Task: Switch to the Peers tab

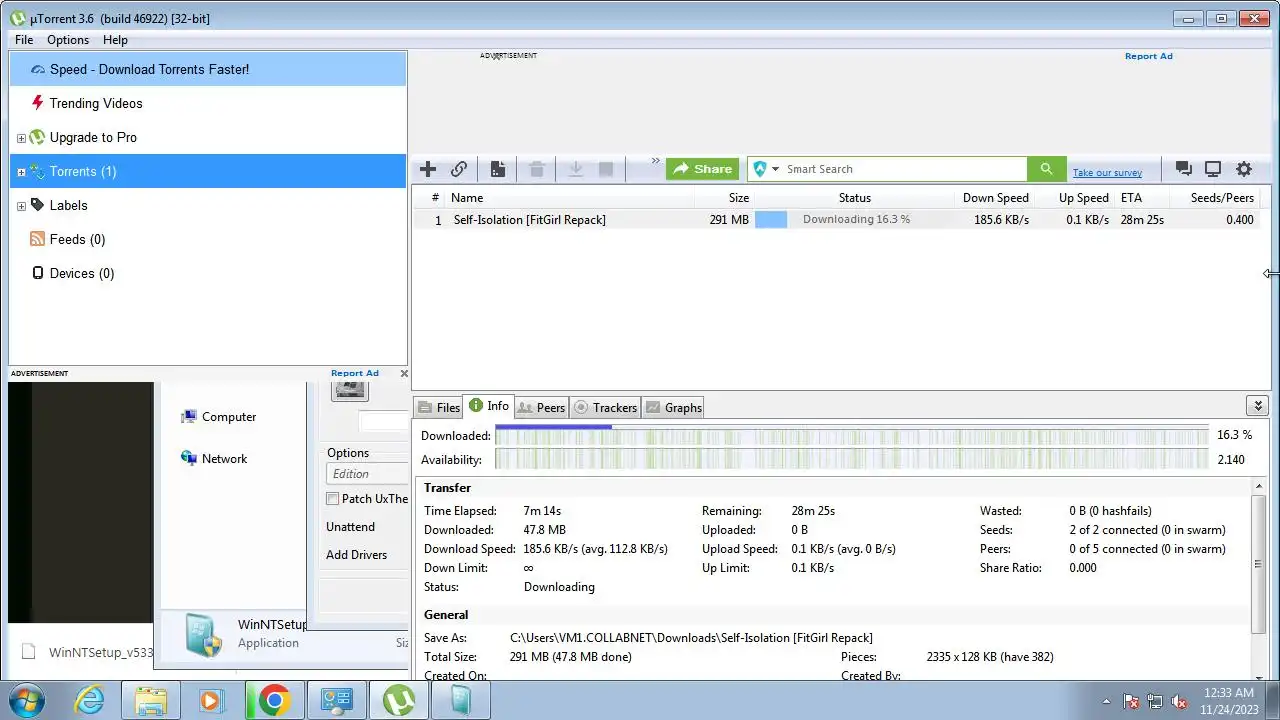Action: click(542, 407)
